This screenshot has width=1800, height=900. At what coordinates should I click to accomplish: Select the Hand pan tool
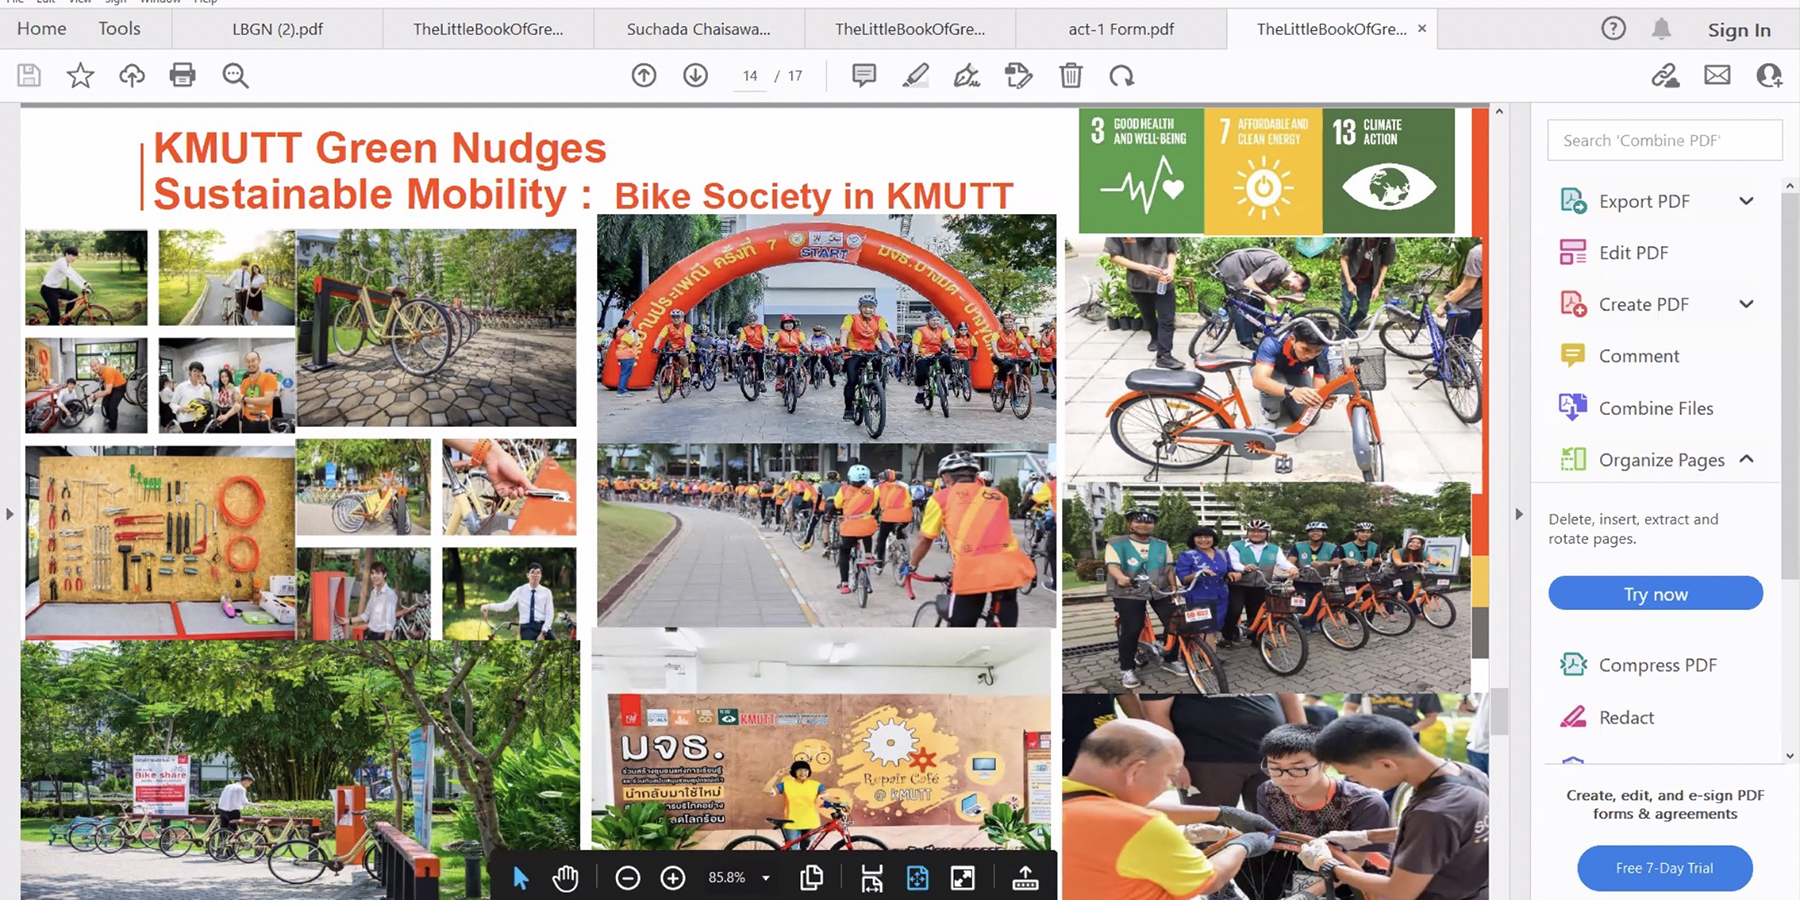(565, 877)
